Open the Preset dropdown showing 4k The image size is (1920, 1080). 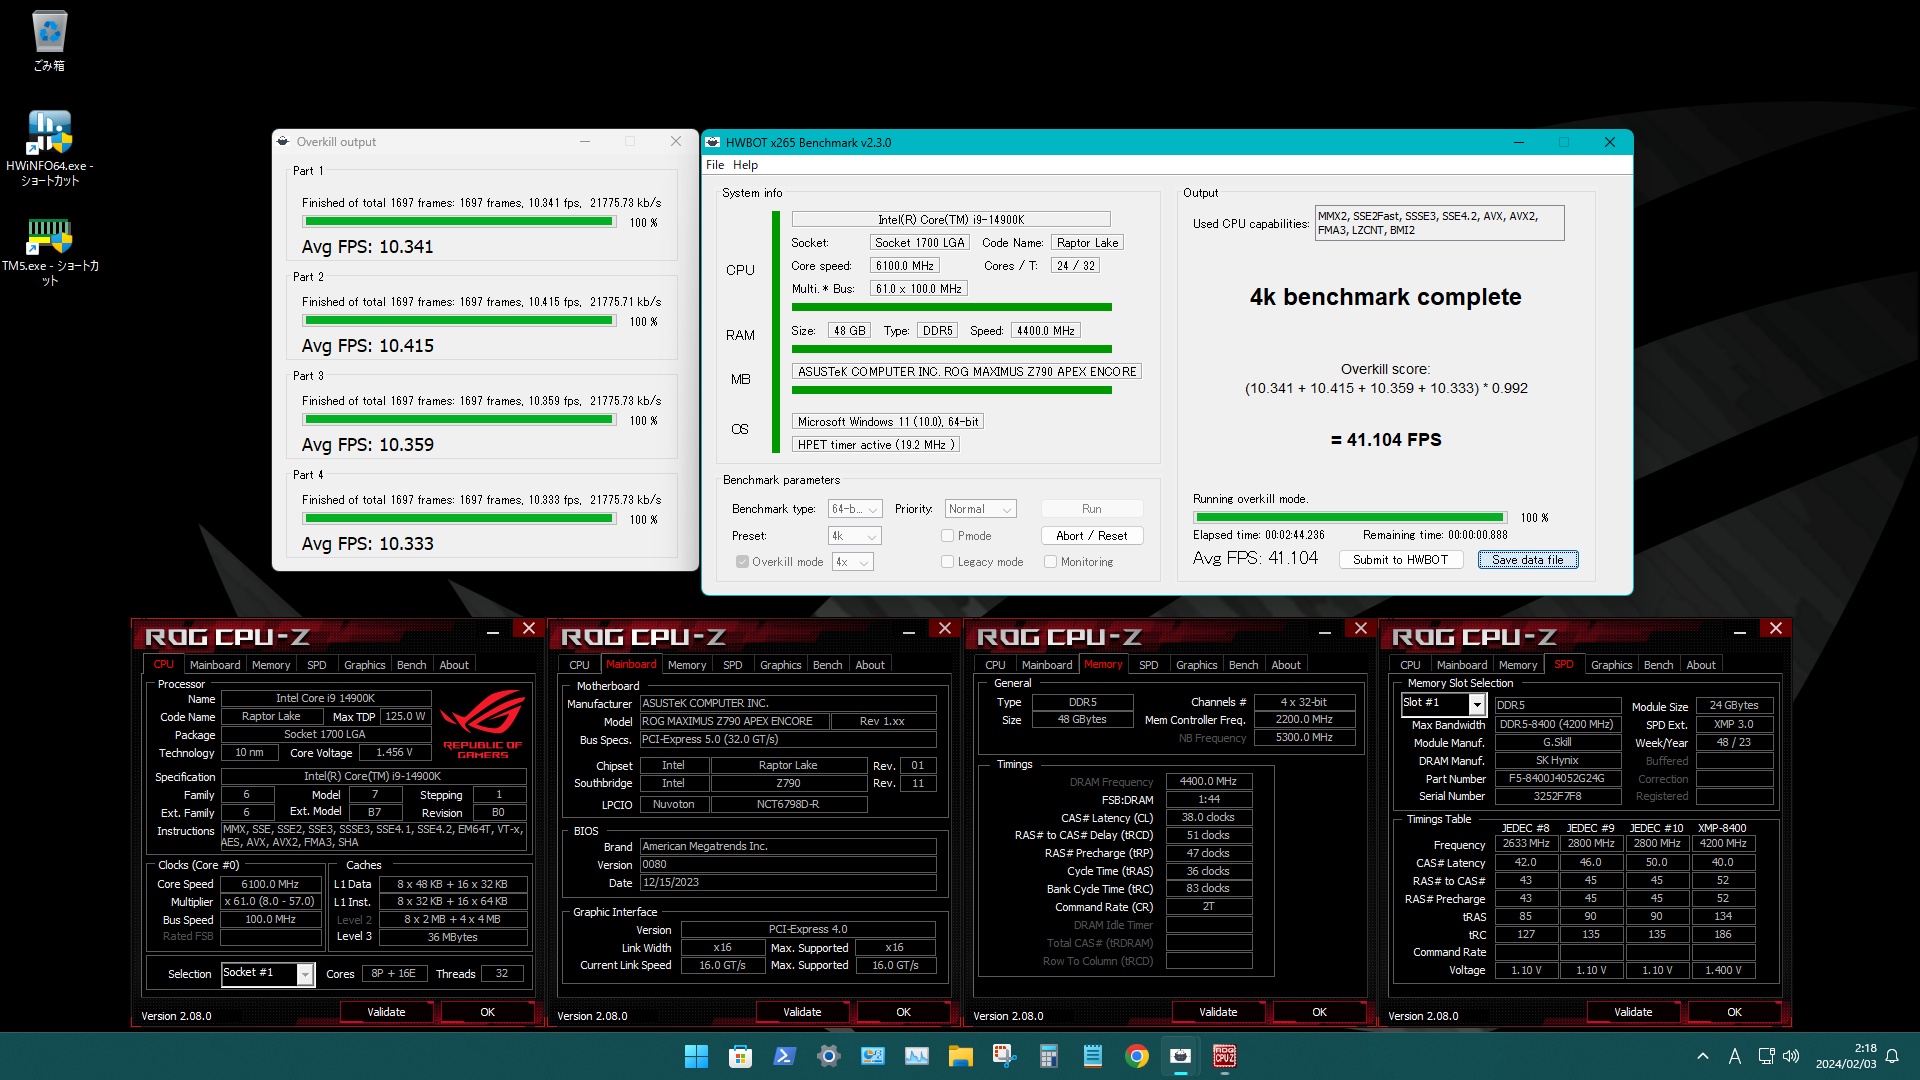click(855, 536)
